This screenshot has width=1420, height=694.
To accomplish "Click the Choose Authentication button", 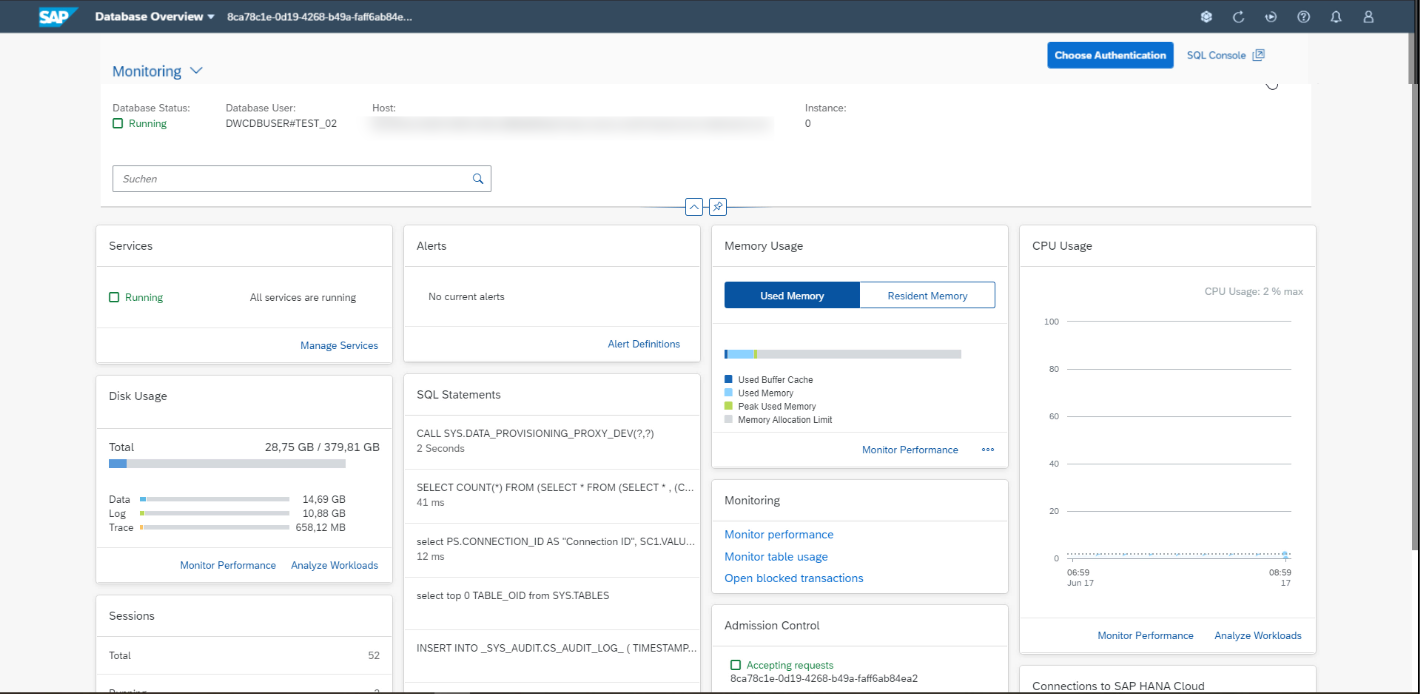I will pos(1110,55).
